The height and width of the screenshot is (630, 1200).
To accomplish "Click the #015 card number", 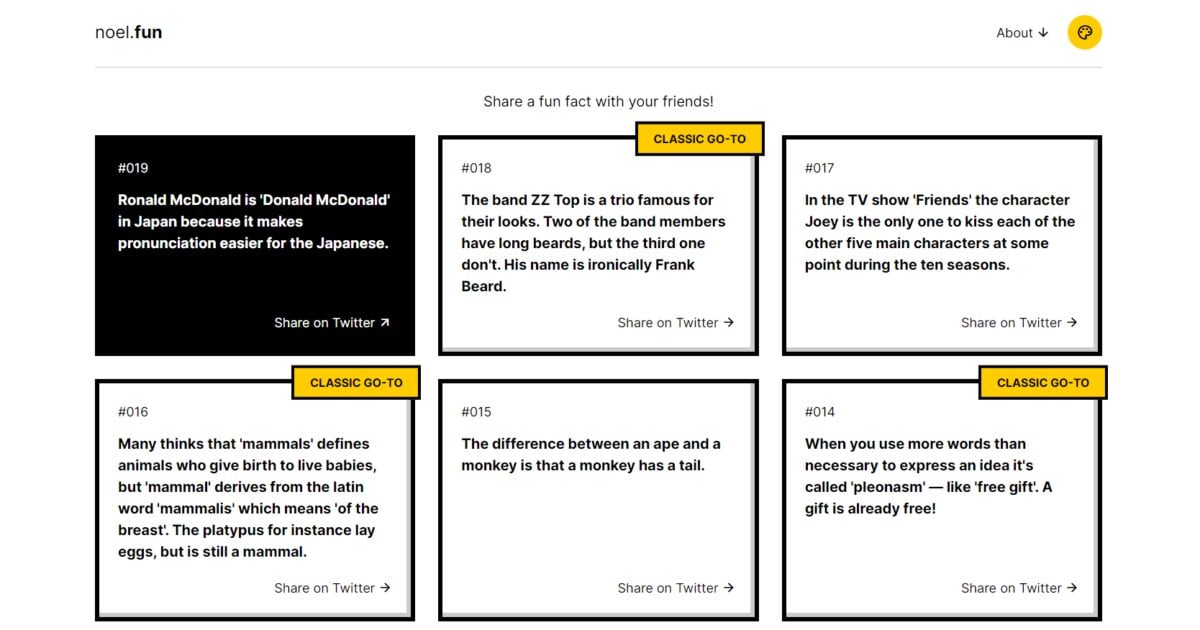I will click(476, 412).
